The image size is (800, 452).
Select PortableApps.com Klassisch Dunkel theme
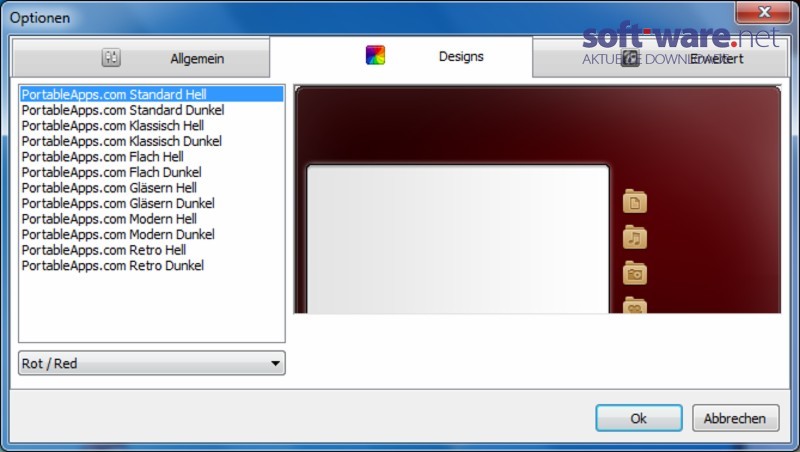point(152,141)
